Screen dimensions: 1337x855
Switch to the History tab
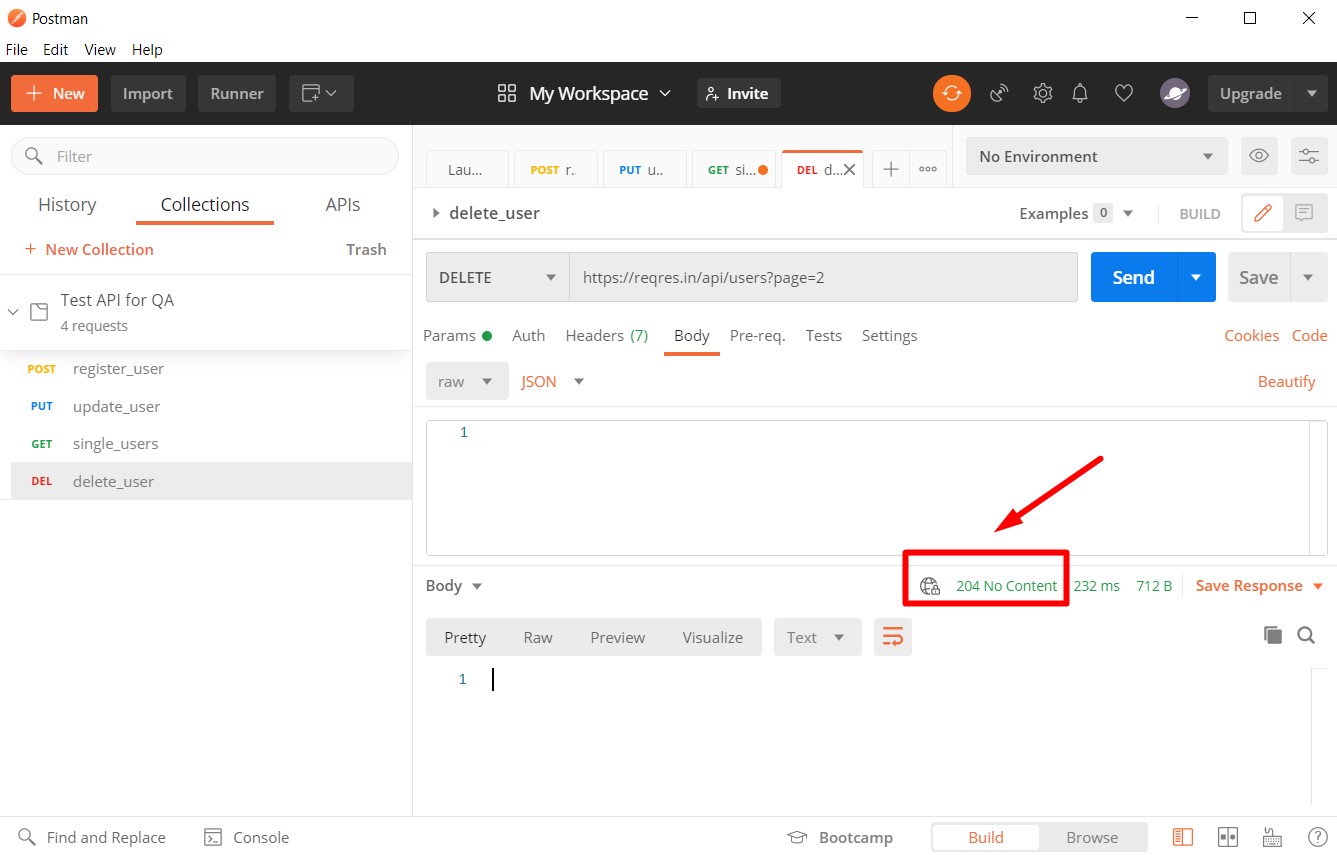click(67, 204)
